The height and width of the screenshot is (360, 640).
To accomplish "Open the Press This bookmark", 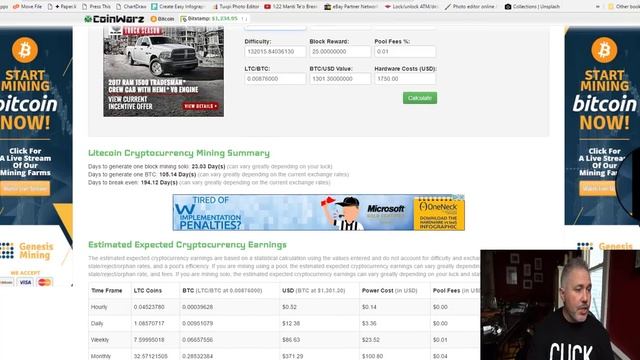I will pos(96,7).
